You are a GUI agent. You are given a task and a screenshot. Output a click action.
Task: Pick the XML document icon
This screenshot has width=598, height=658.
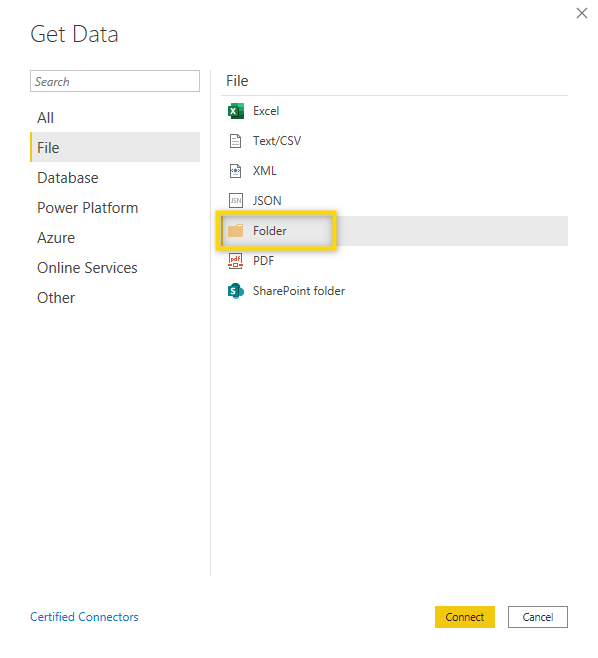pyautogui.click(x=235, y=171)
